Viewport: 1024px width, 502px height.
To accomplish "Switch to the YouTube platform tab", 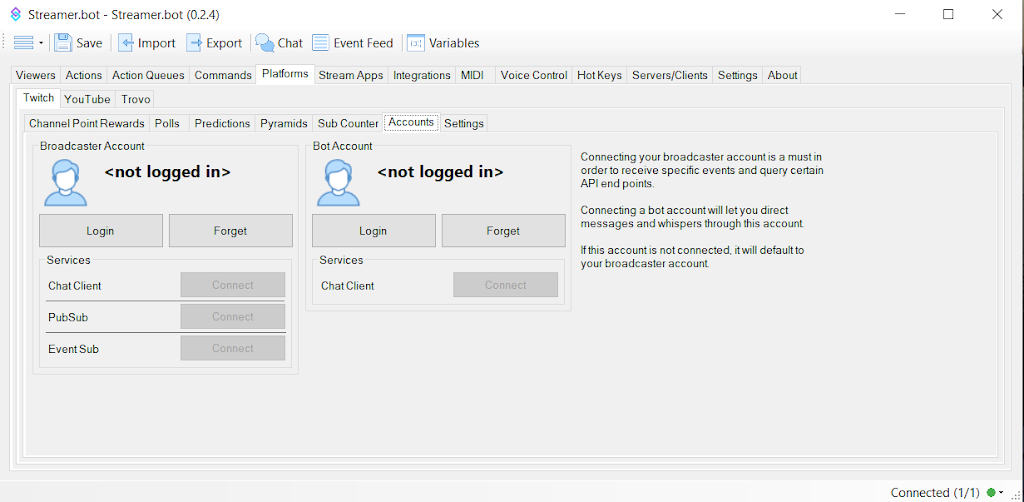I will click(x=87, y=99).
